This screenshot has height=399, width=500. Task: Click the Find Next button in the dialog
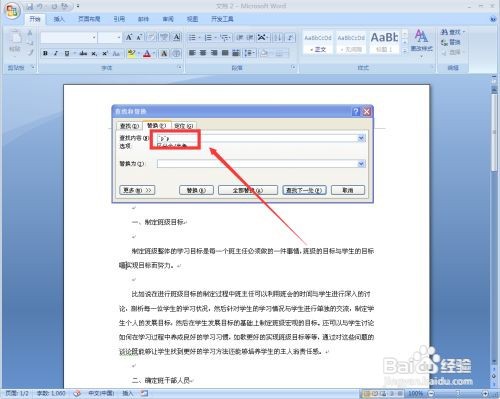click(x=304, y=190)
